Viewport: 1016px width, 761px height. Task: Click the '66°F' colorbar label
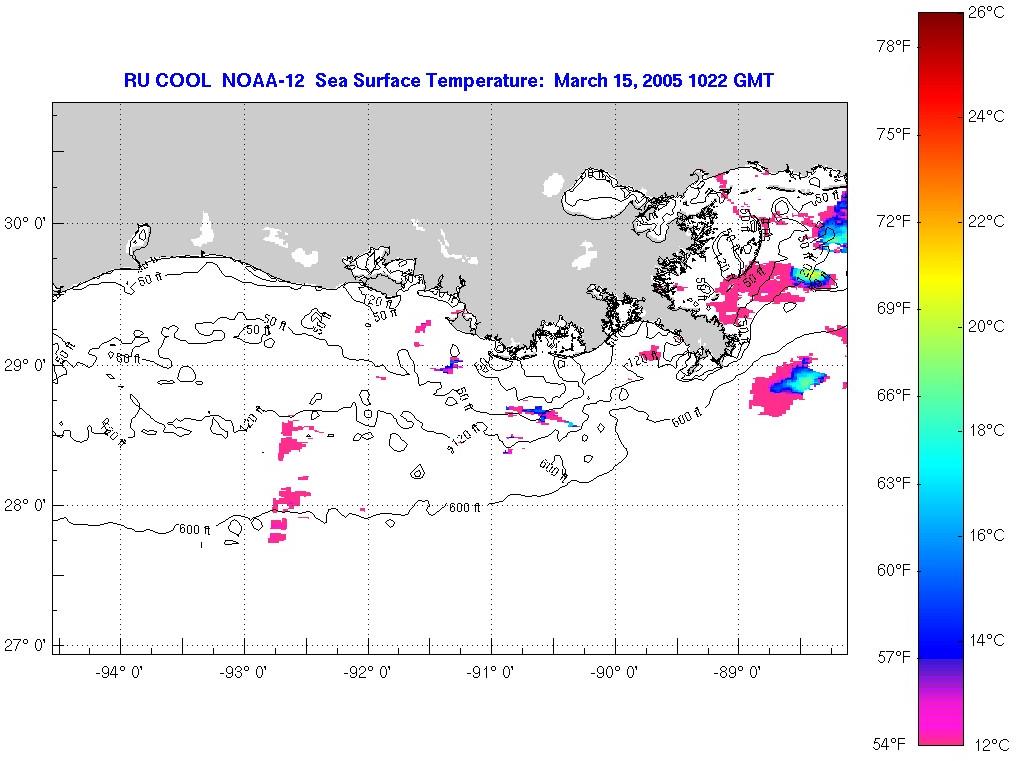click(894, 395)
